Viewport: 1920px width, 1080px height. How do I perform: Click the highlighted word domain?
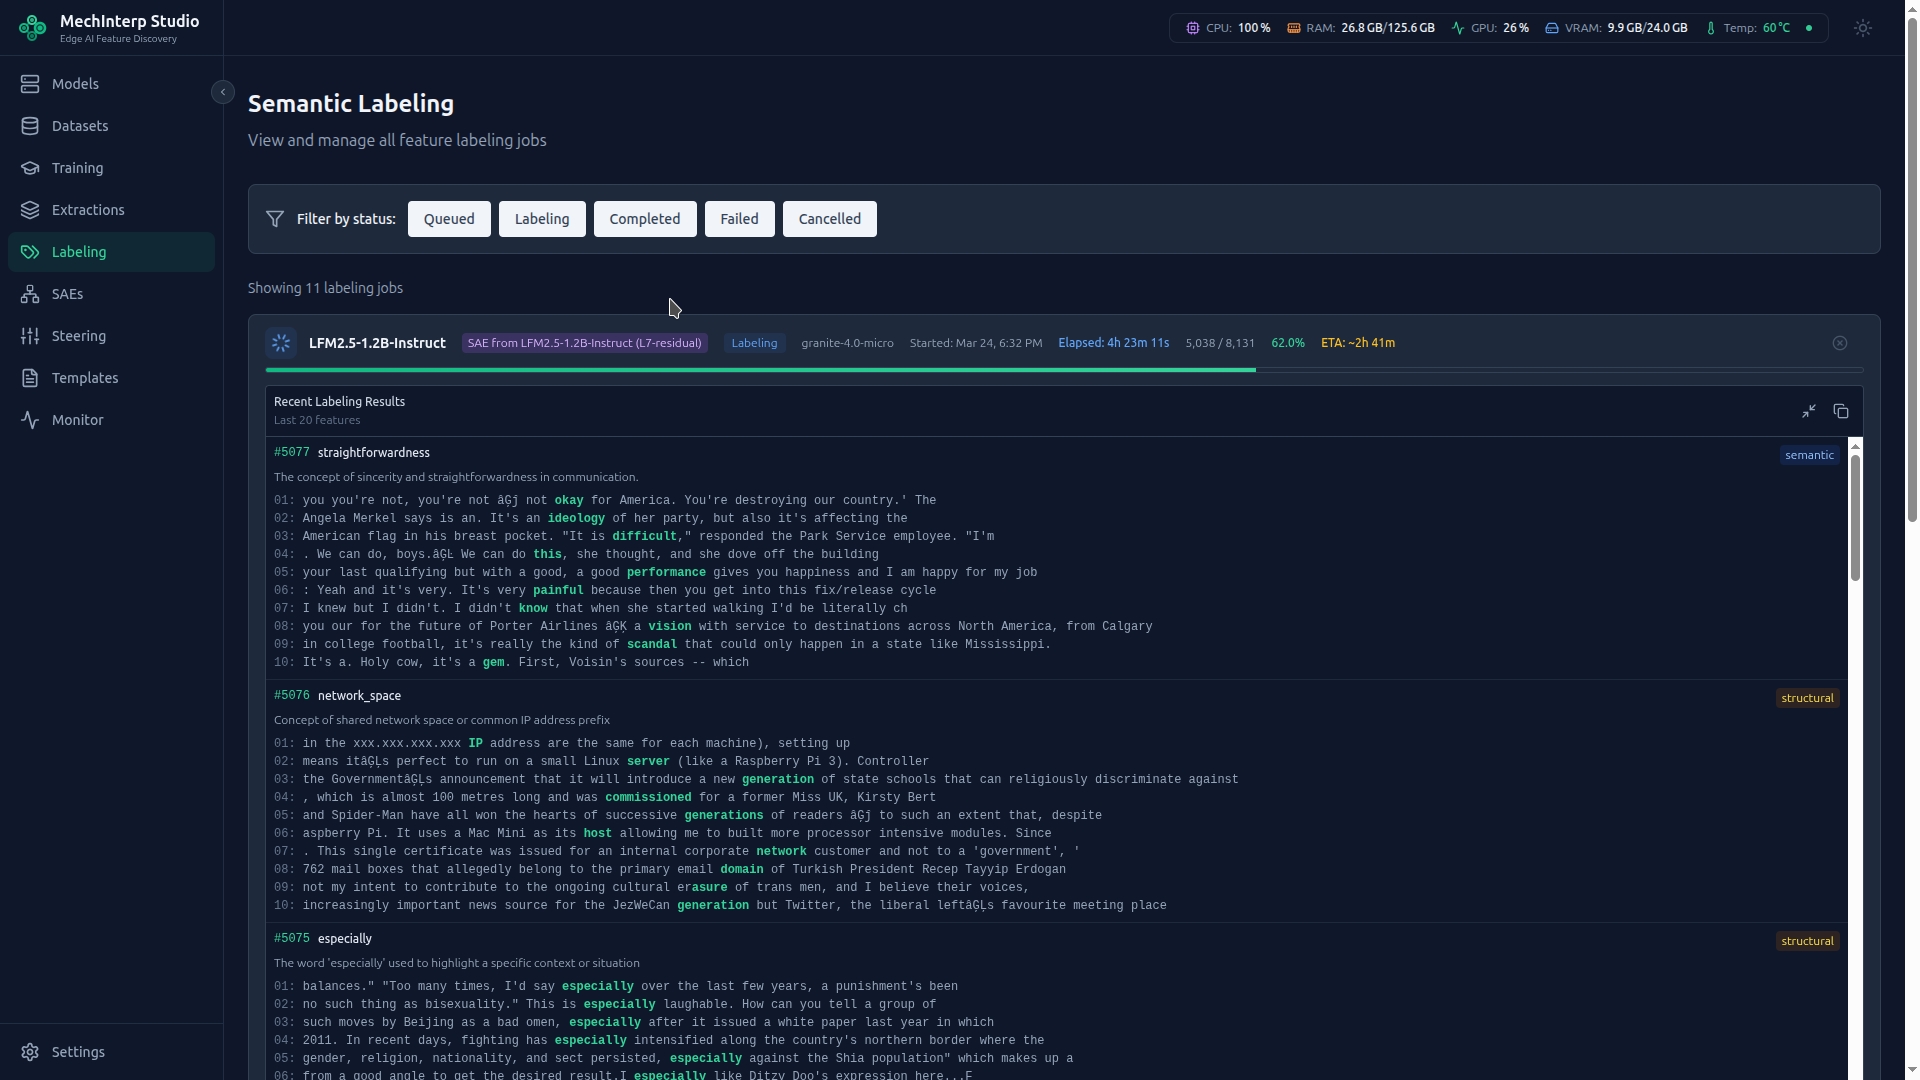[742, 870]
